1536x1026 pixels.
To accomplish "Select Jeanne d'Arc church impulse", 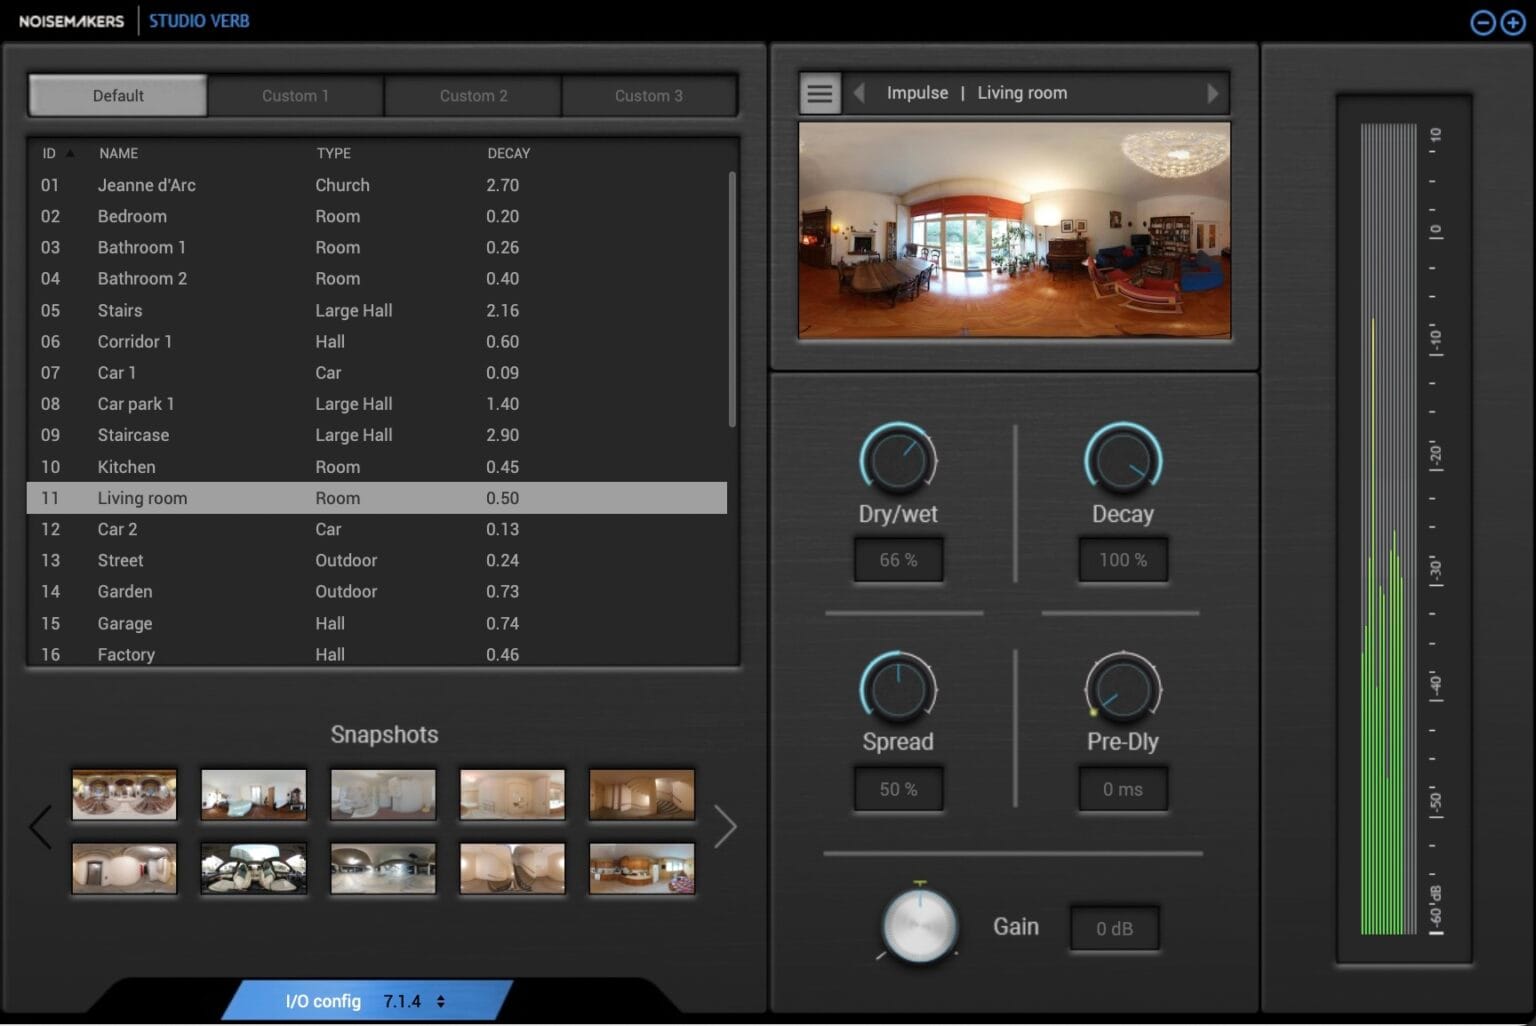I will 146,185.
